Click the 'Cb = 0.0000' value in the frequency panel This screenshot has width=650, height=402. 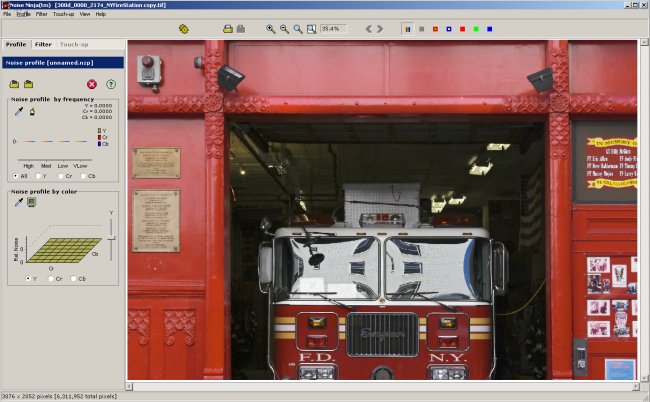[x=97, y=117]
